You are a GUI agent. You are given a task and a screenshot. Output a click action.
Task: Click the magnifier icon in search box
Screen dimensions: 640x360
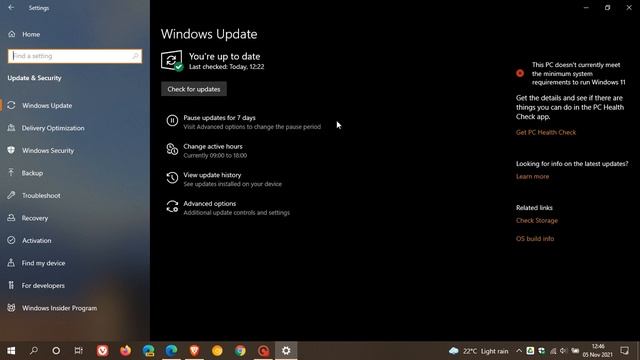coord(135,56)
